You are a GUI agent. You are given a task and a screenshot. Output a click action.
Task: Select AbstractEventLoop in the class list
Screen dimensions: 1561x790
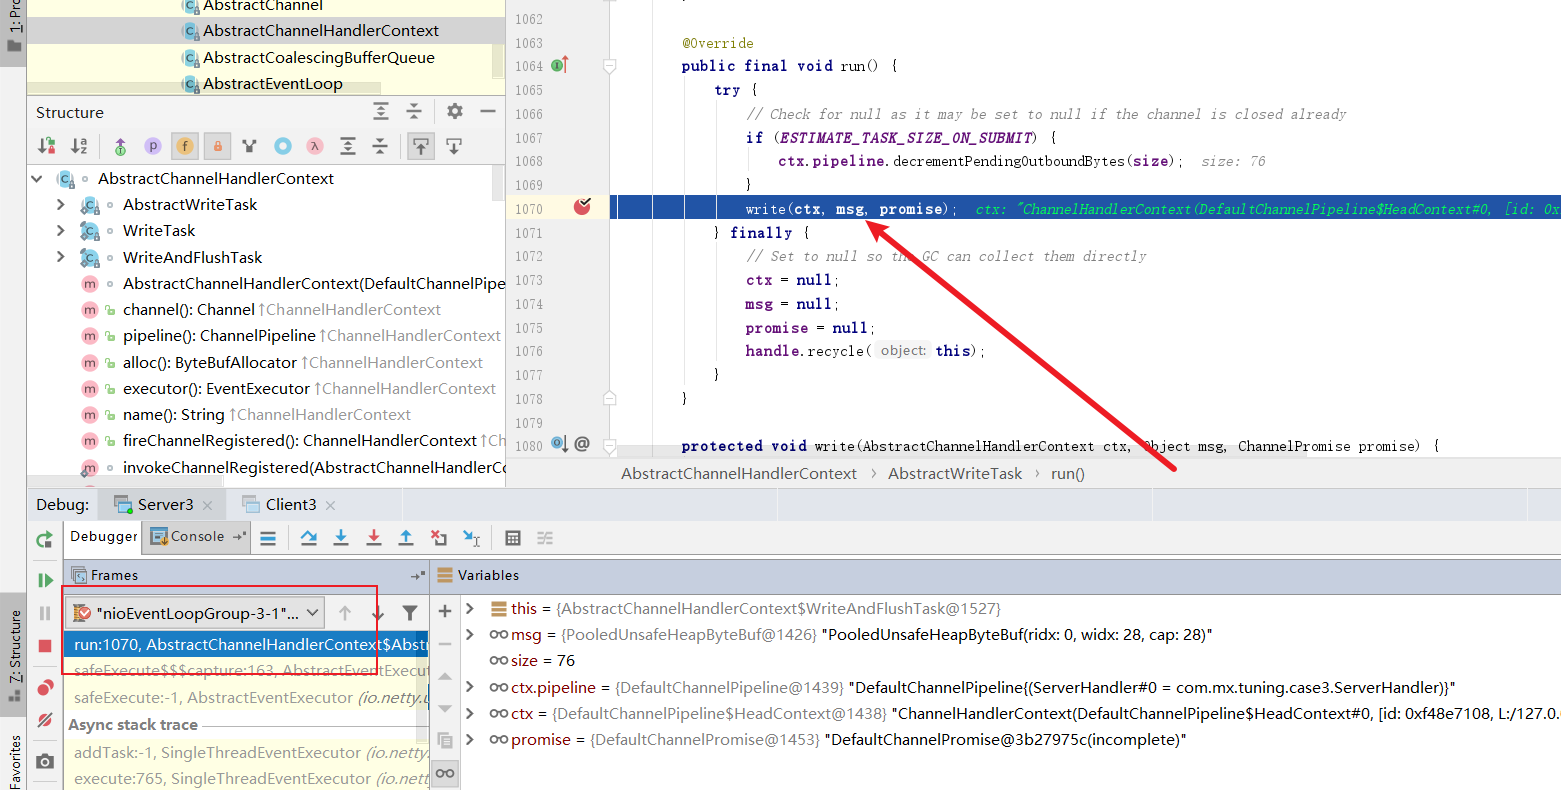(x=272, y=84)
